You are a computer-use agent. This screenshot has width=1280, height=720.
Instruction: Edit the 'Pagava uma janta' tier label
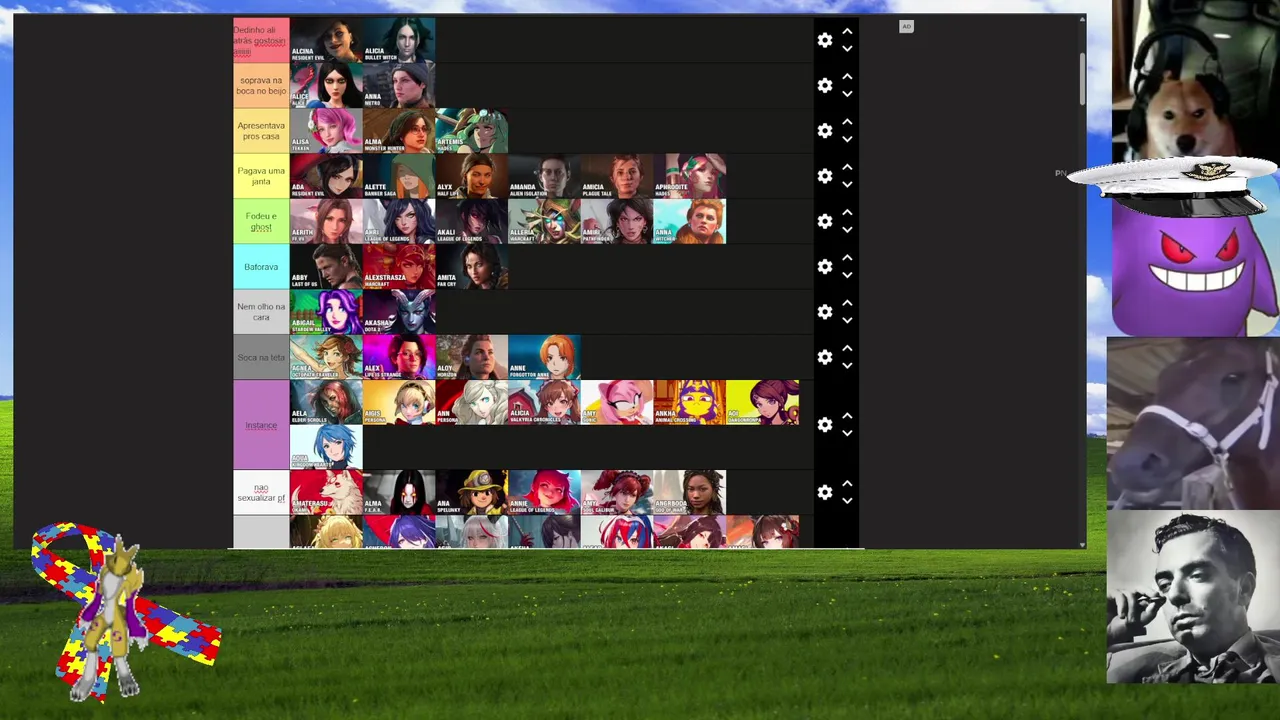(x=261, y=176)
